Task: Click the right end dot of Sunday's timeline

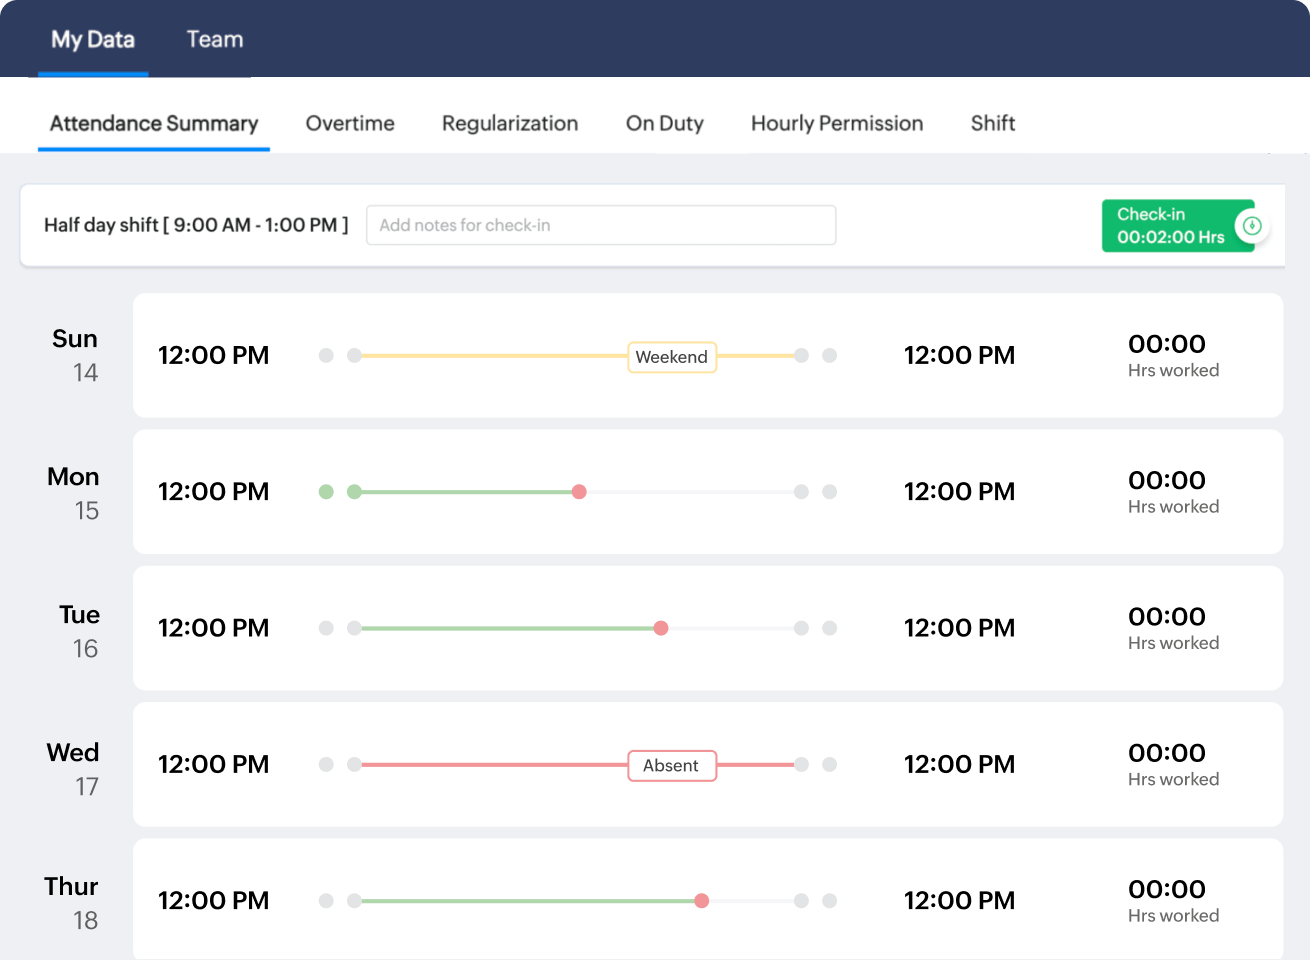Action: 800,355
